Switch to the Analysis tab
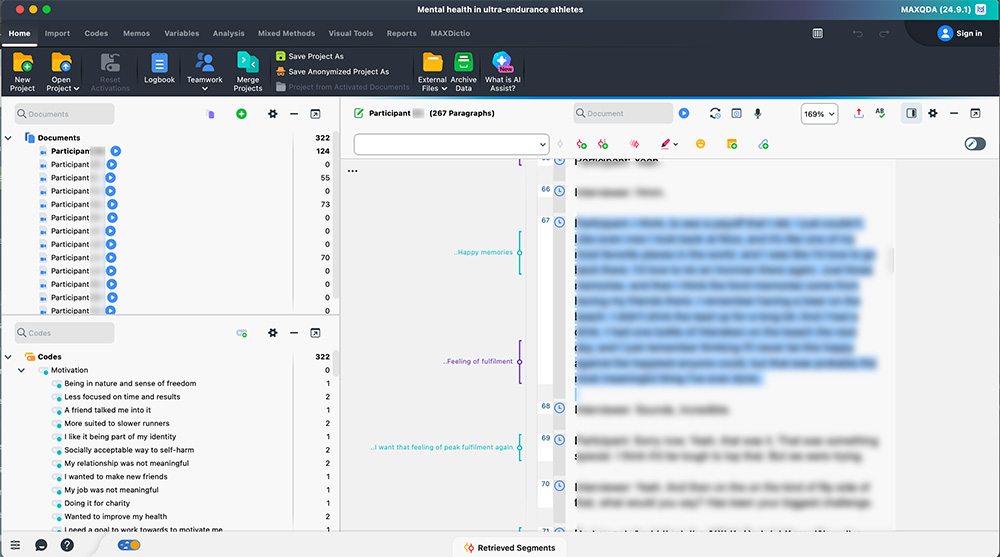The width and height of the screenshot is (1000, 557). pyautogui.click(x=228, y=33)
